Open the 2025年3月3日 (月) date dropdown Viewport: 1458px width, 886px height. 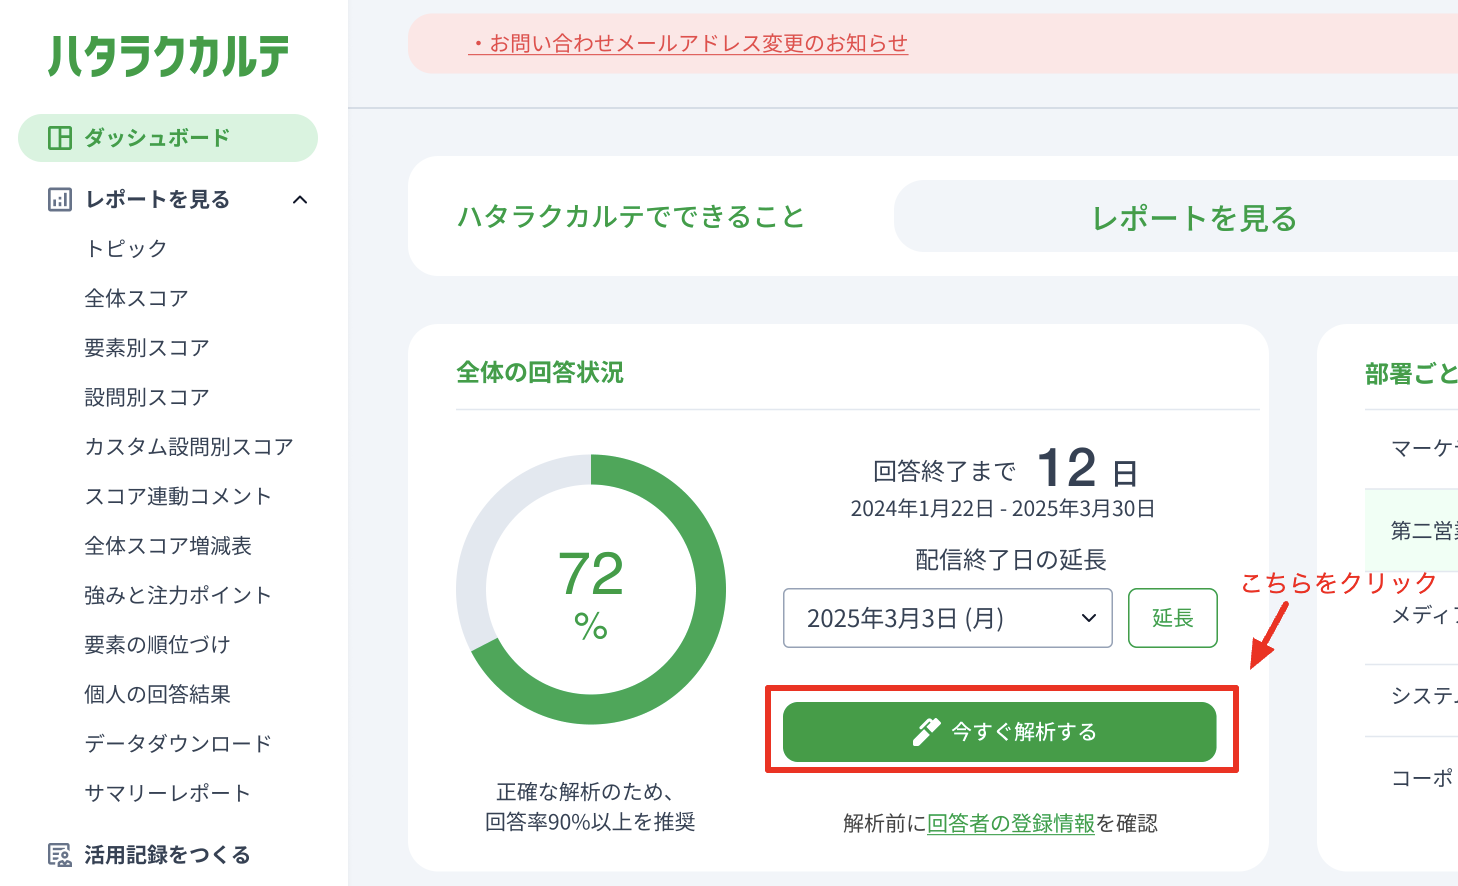(948, 618)
